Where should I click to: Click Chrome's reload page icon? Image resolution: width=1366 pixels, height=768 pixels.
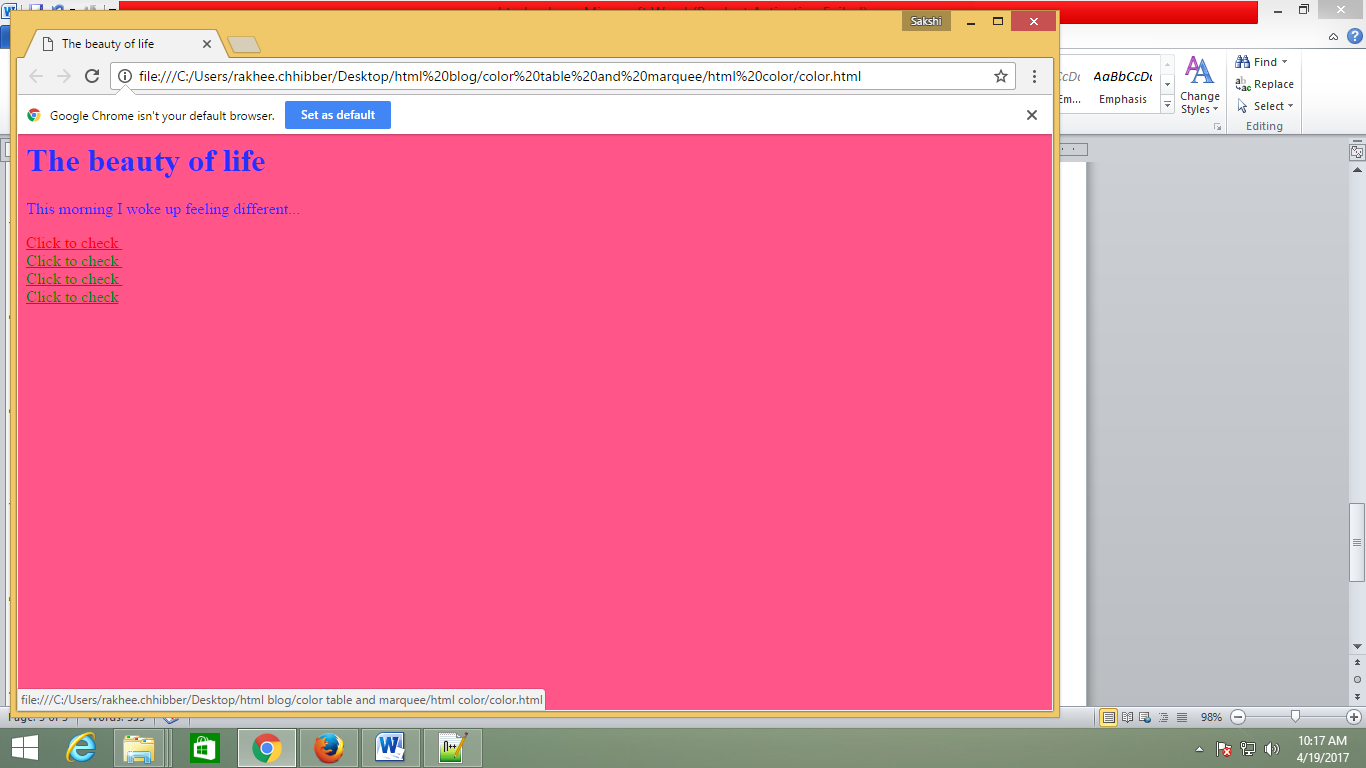(x=92, y=75)
